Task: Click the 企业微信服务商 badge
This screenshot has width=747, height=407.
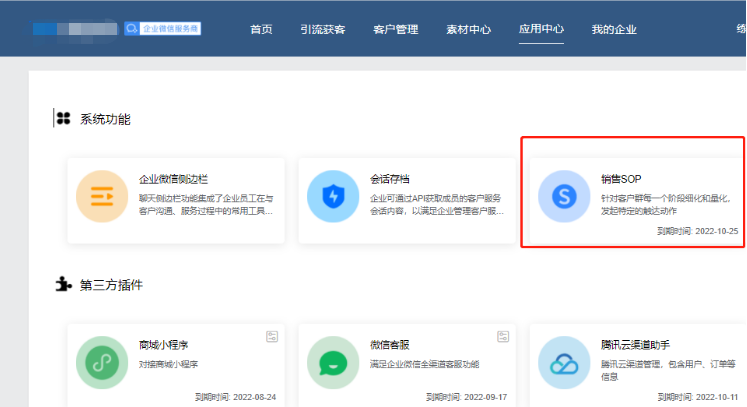Action: click(x=162, y=29)
